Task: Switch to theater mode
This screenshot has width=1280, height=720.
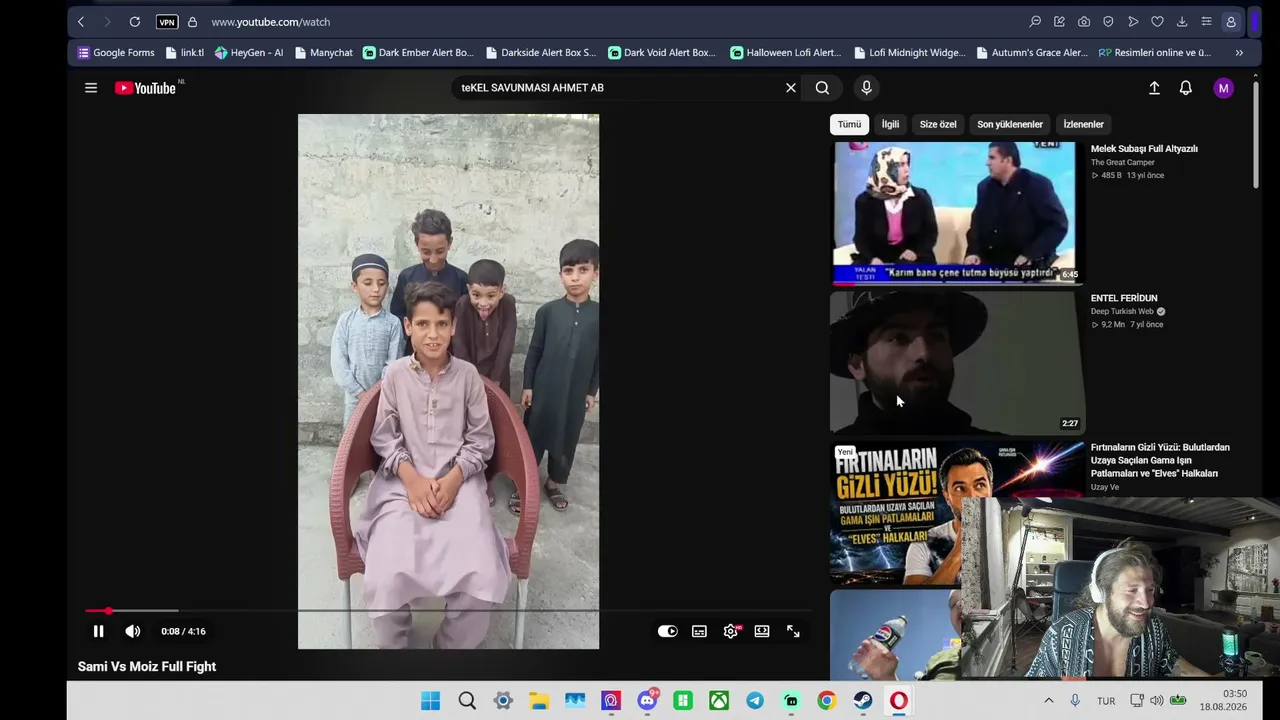Action: click(762, 631)
